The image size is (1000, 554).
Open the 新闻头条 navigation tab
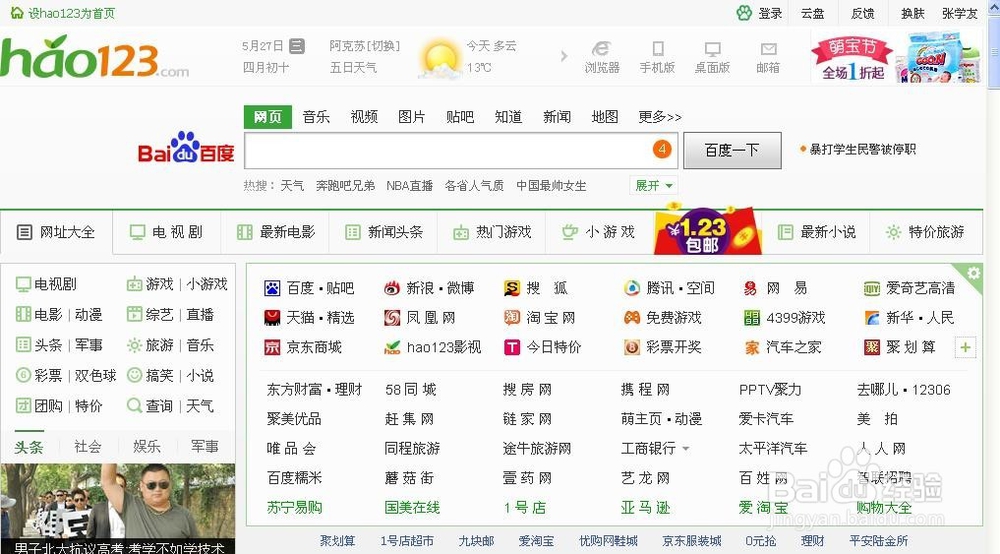click(x=384, y=232)
